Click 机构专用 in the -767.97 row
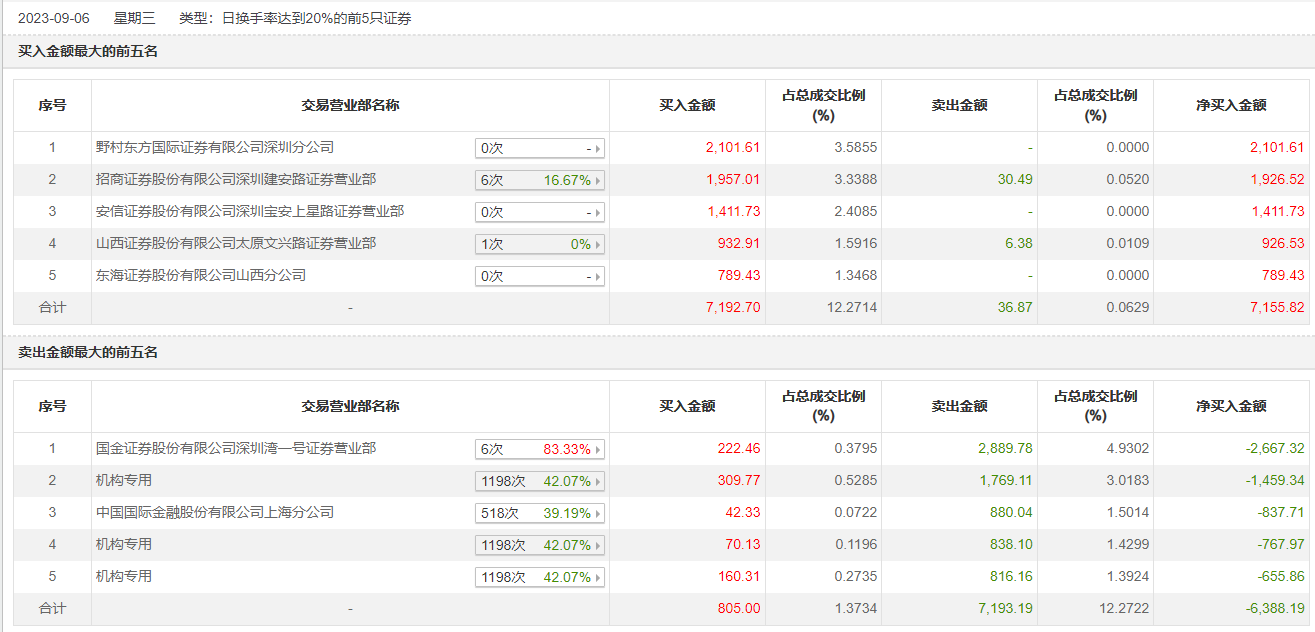The image size is (1315, 632). (123, 545)
